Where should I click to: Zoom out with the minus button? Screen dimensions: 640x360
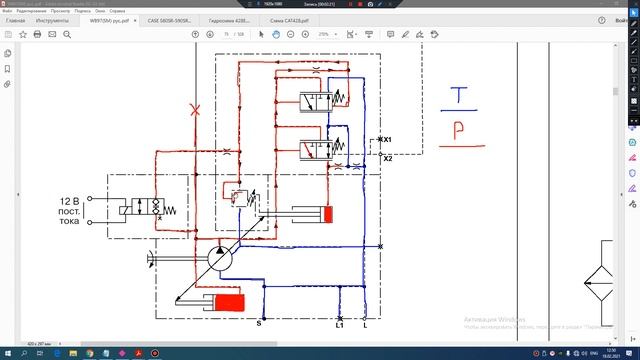coord(290,34)
